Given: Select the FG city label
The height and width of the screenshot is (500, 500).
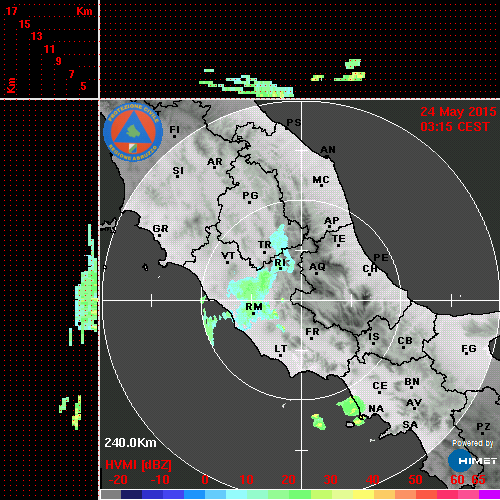Looking at the screenshot, I should click(x=469, y=349).
